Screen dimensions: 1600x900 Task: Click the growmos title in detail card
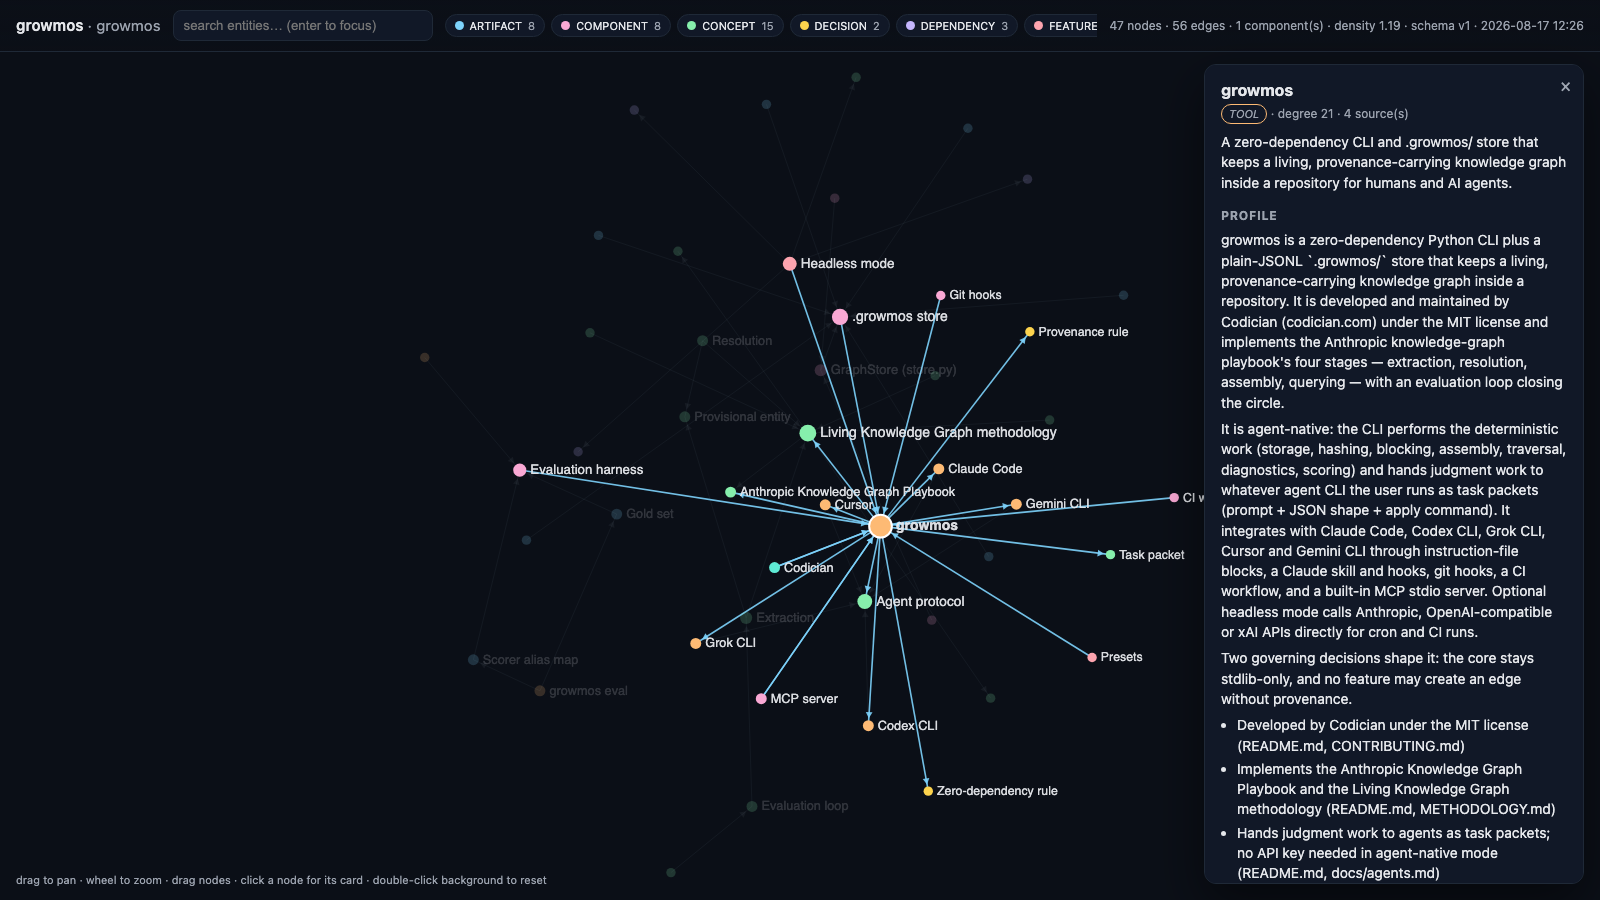[1257, 91]
